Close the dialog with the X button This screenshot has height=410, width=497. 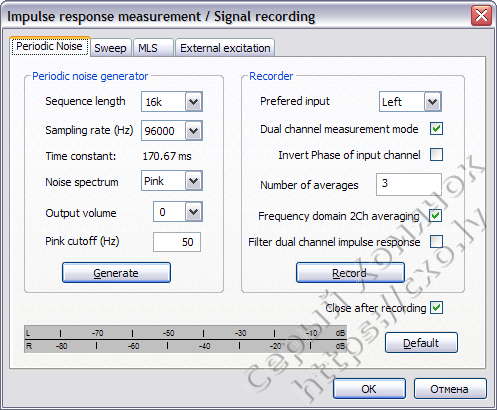[x=481, y=16]
